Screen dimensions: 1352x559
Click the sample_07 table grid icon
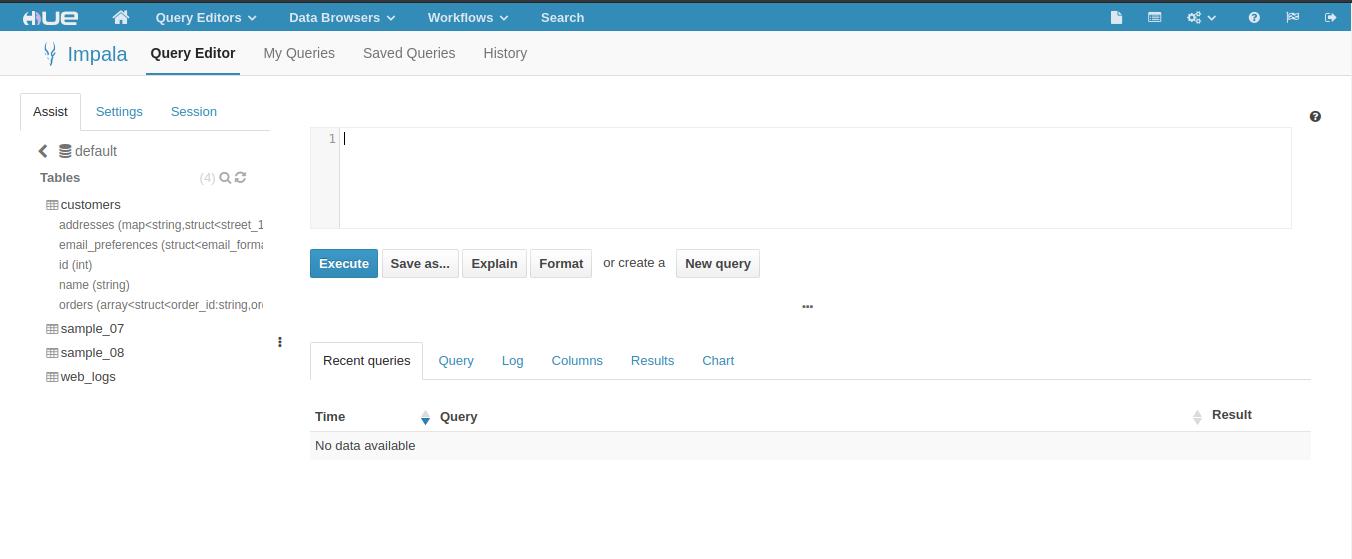point(52,329)
